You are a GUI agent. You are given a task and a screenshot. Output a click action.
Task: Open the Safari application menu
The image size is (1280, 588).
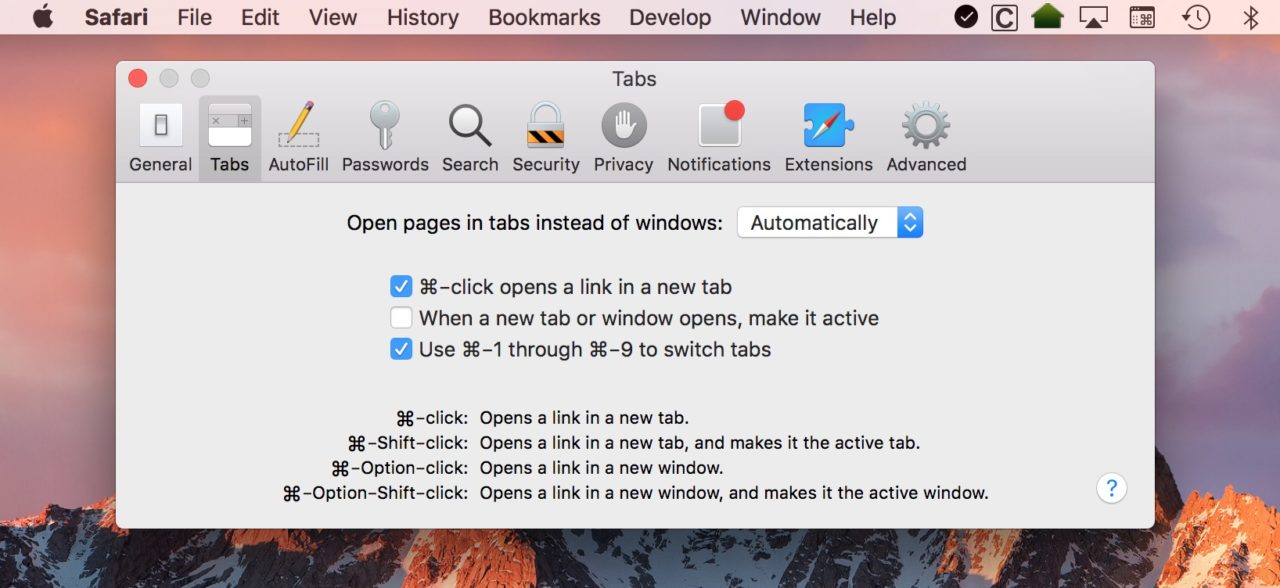point(116,17)
